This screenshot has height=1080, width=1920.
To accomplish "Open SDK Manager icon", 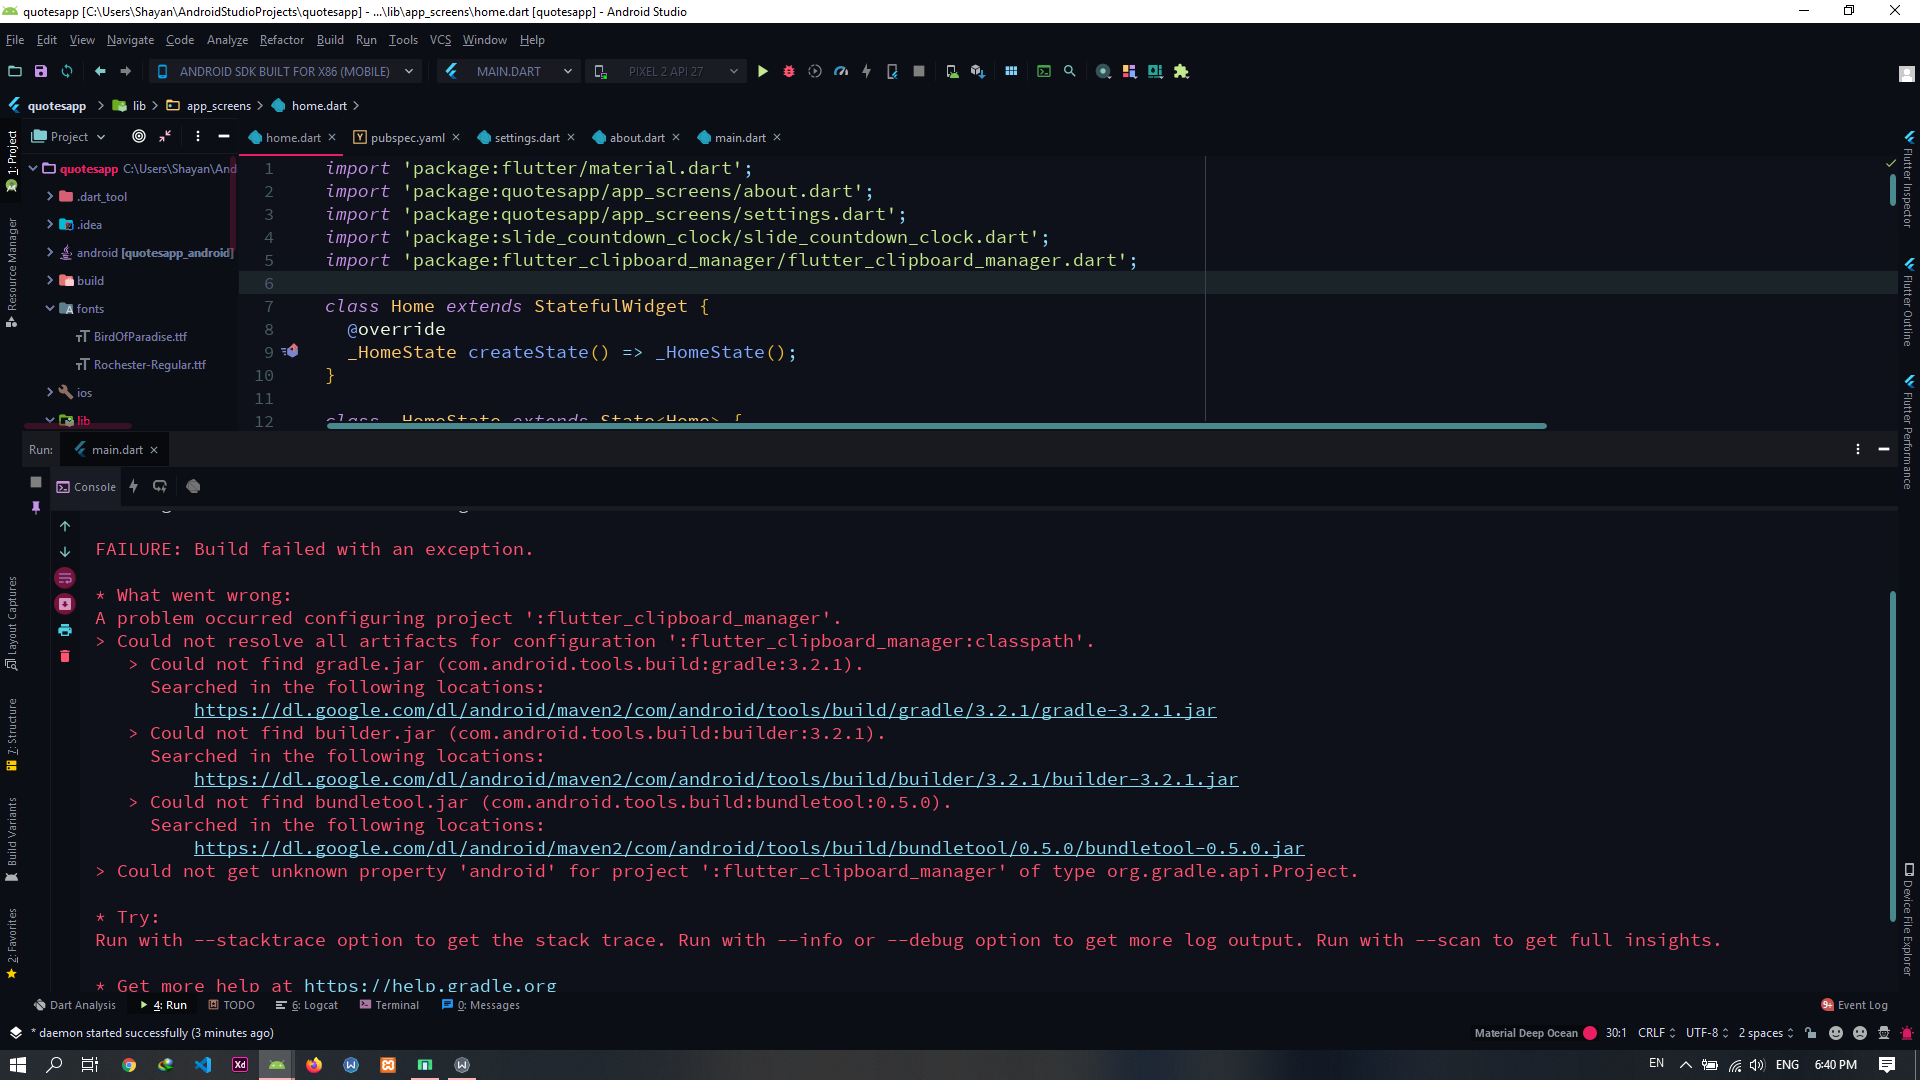I will click(x=978, y=72).
